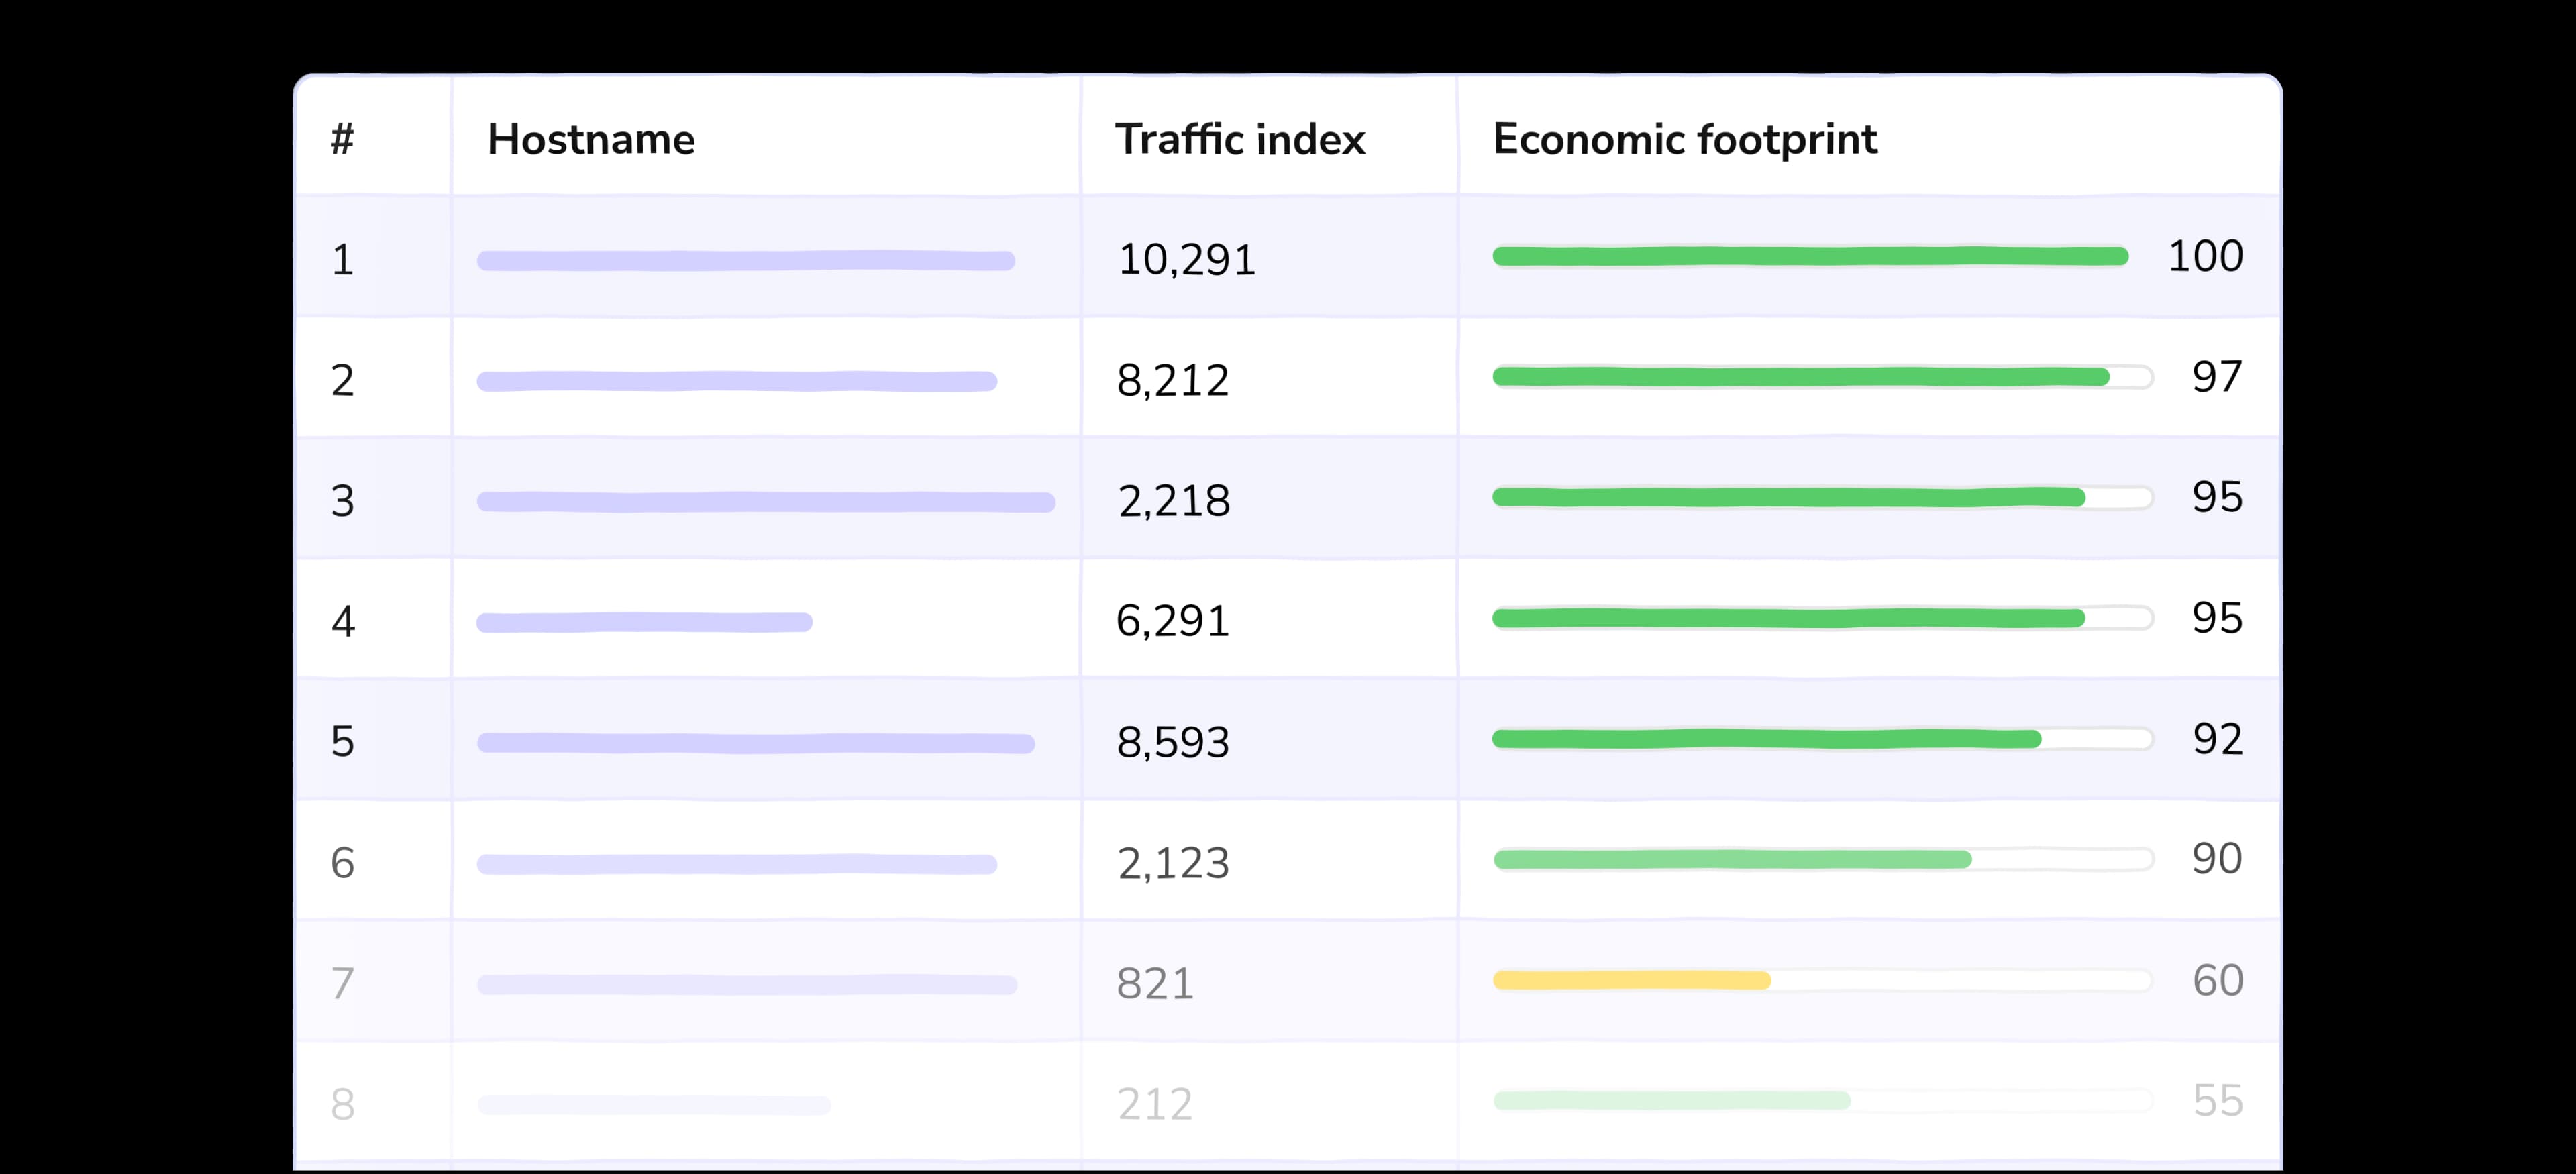Open the hostname link in row 6
Viewport: 2576px width, 1174px height.
click(x=736, y=864)
